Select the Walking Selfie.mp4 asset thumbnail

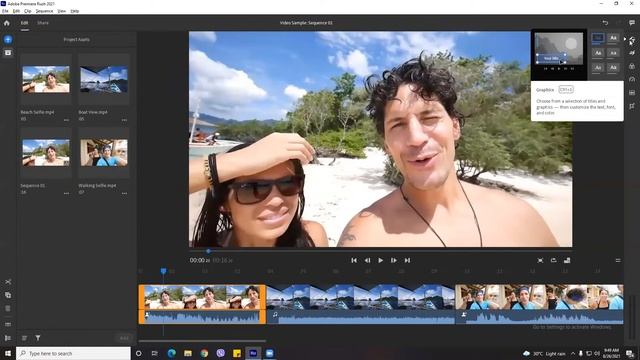pyautogui.click(x=104, y=153)
